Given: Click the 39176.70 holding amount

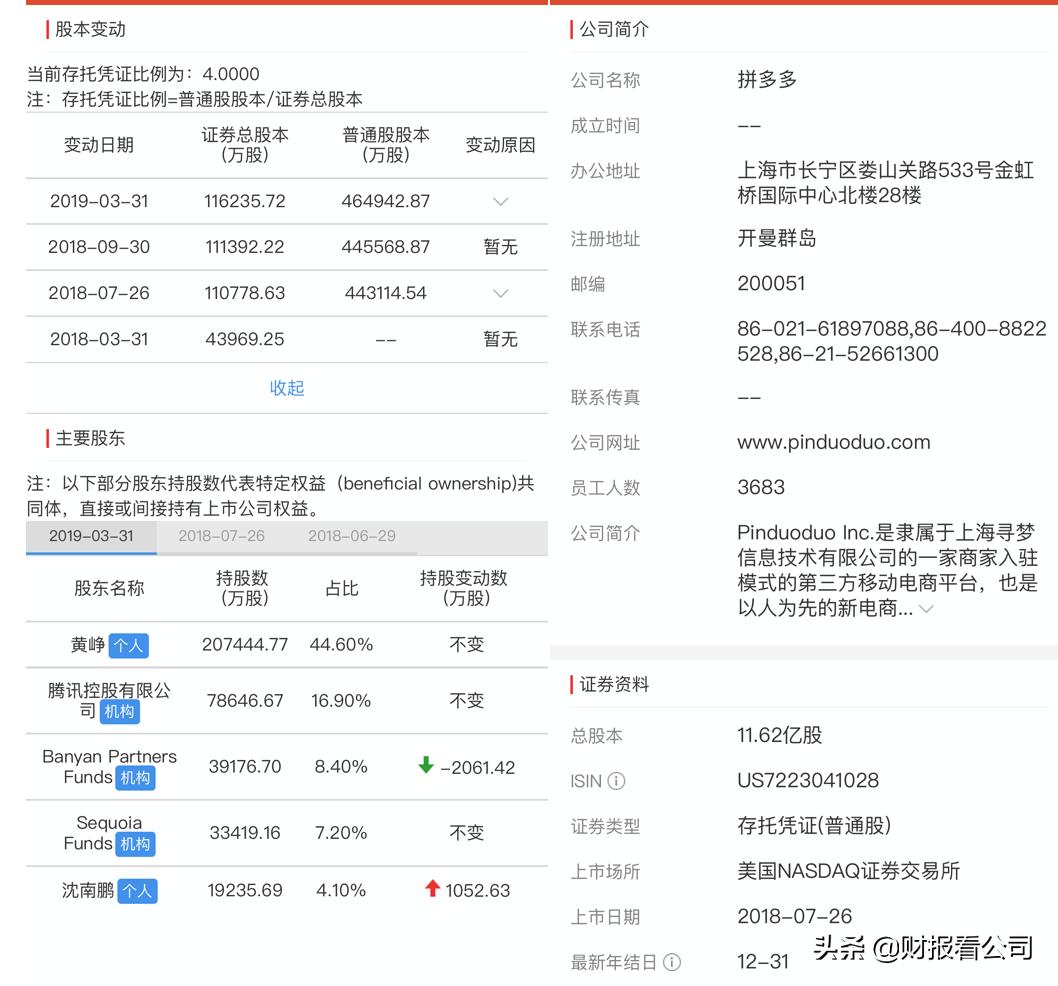Looking at the screenshot, I should tap(245, 767).
